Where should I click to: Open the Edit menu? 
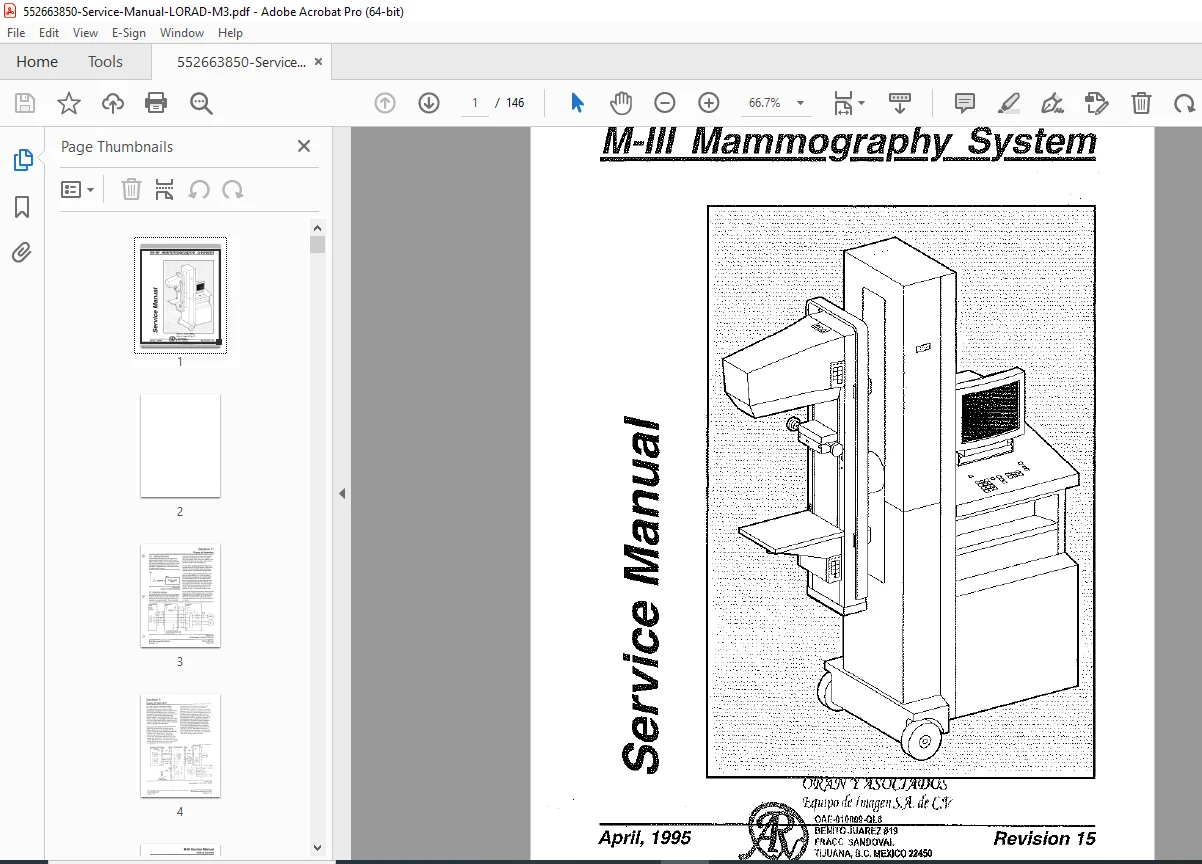49,33
